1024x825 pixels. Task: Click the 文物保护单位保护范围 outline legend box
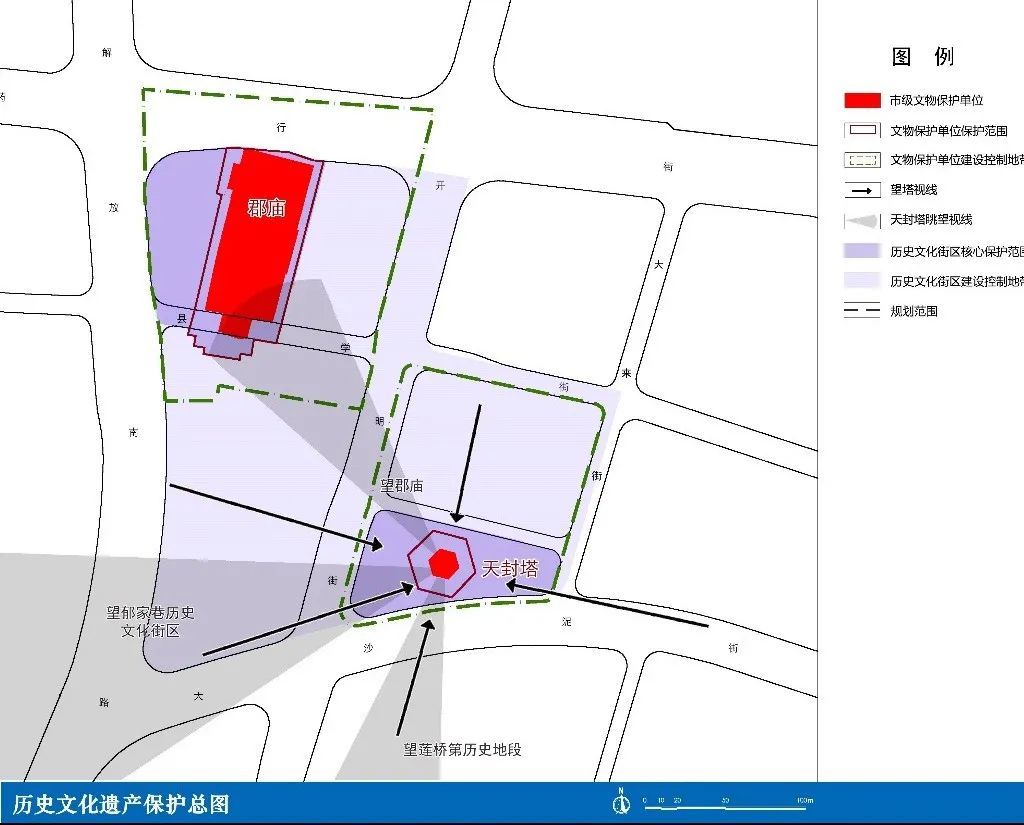[862, 131]
